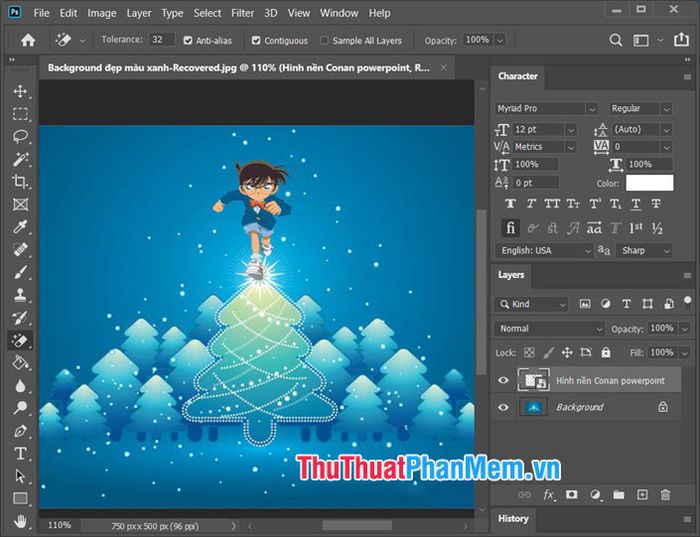The image size is (700, 537).
Task: Click the zoom level 110% field
Action: (x=59, y=525)
